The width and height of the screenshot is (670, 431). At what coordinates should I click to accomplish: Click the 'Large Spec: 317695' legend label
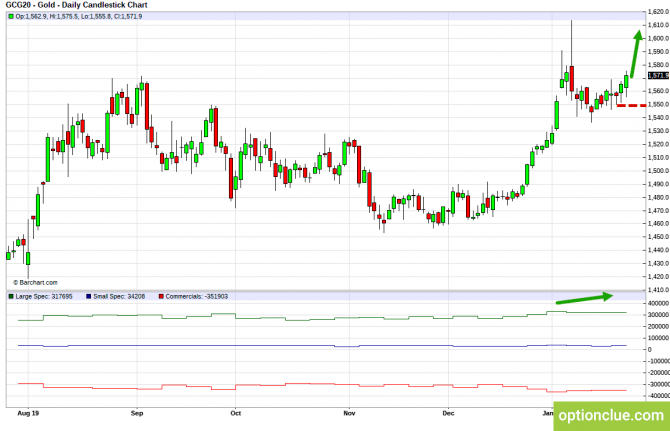click(x=44, y=296)
